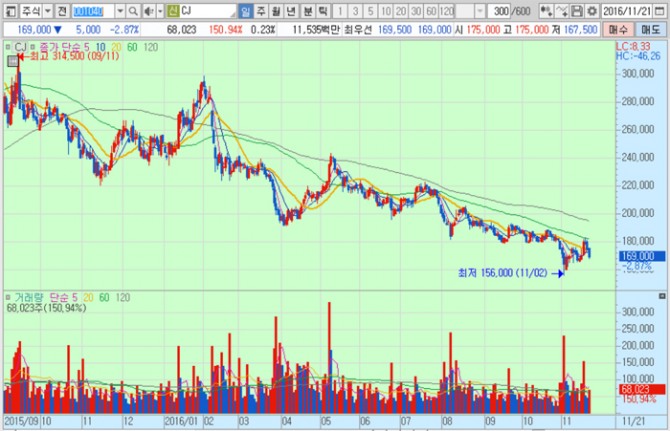This screenshot has width=670, height=431.
Task: Click the 20-period moving average color label
Action: (x=116, y=47)
